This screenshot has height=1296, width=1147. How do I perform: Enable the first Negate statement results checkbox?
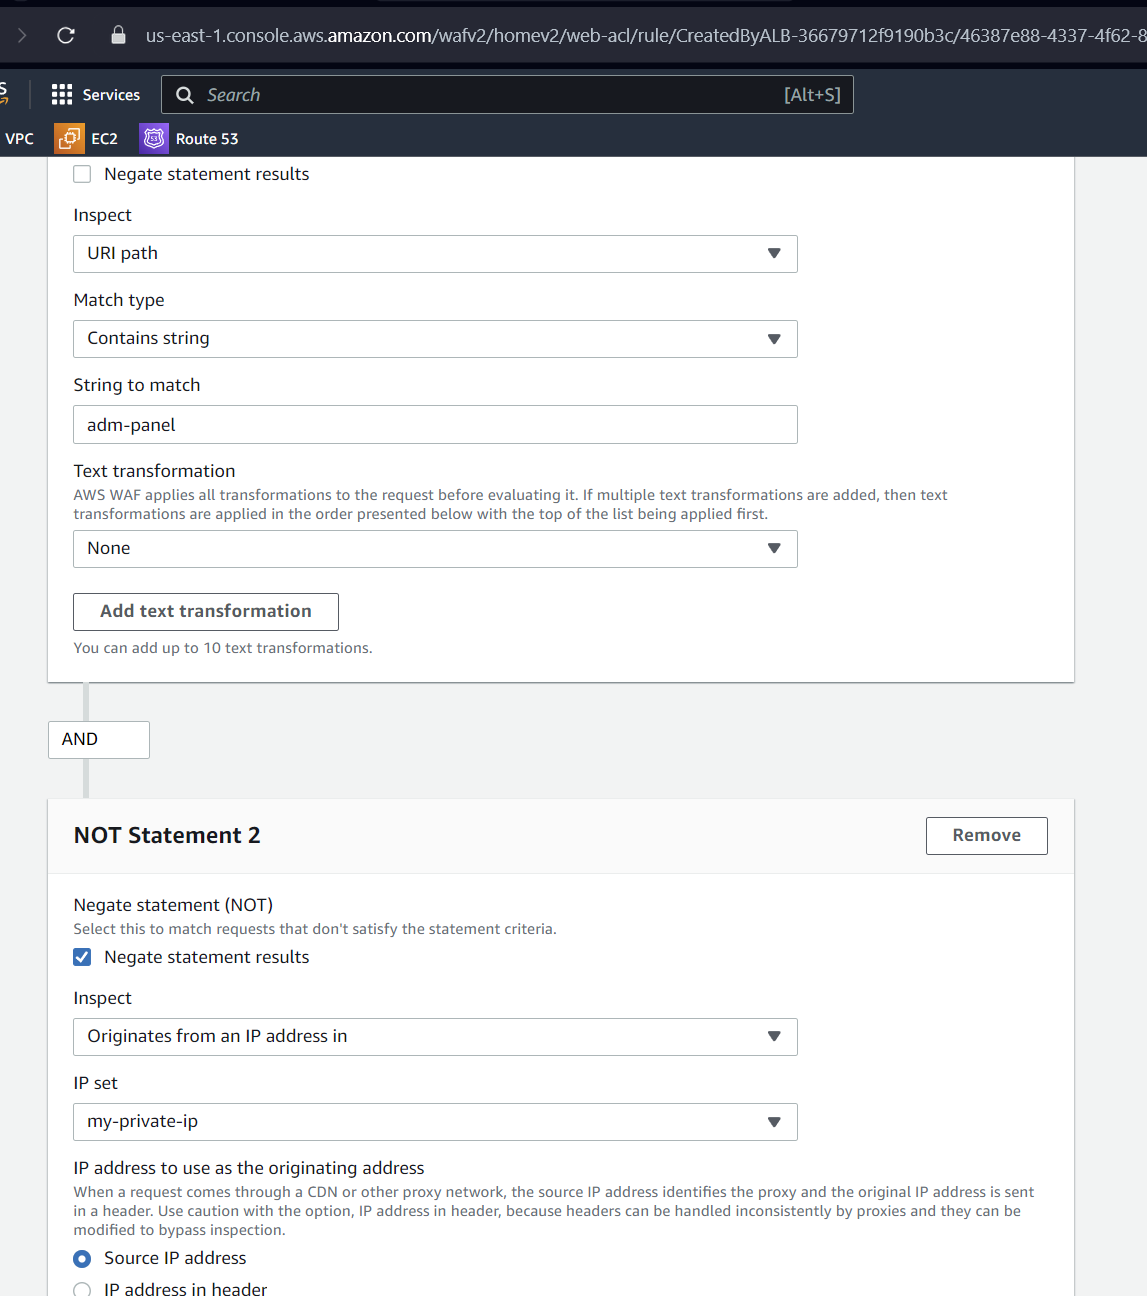click(x=83, y=174)
